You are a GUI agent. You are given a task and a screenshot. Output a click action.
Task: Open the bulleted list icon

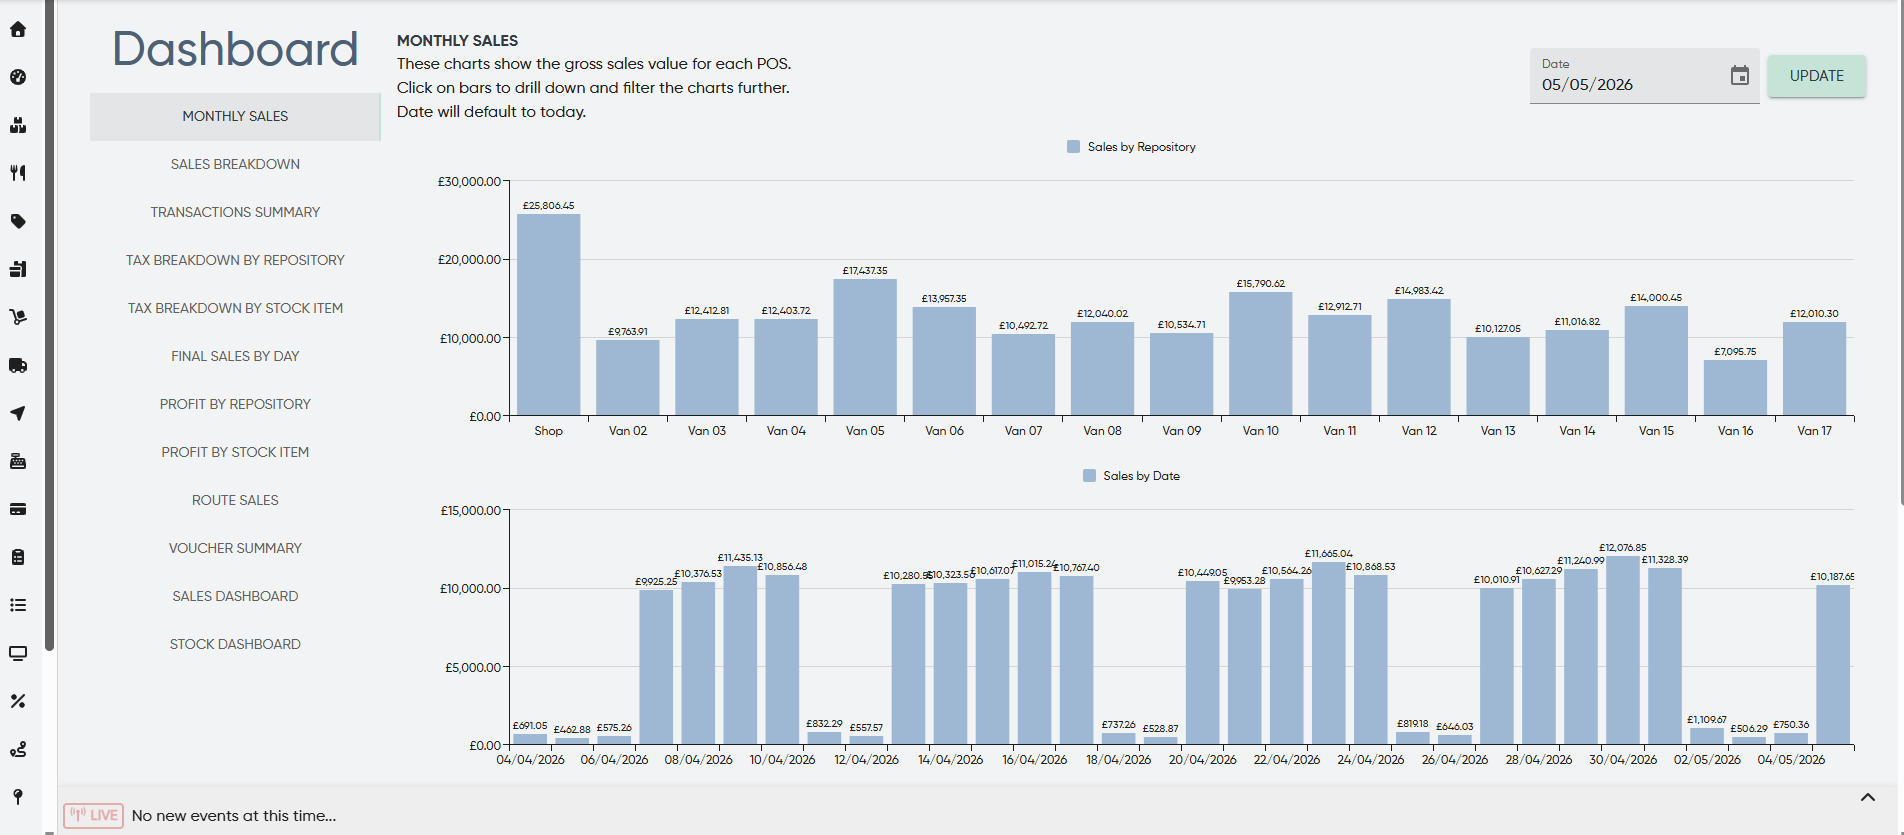click(x=18, y=605)
